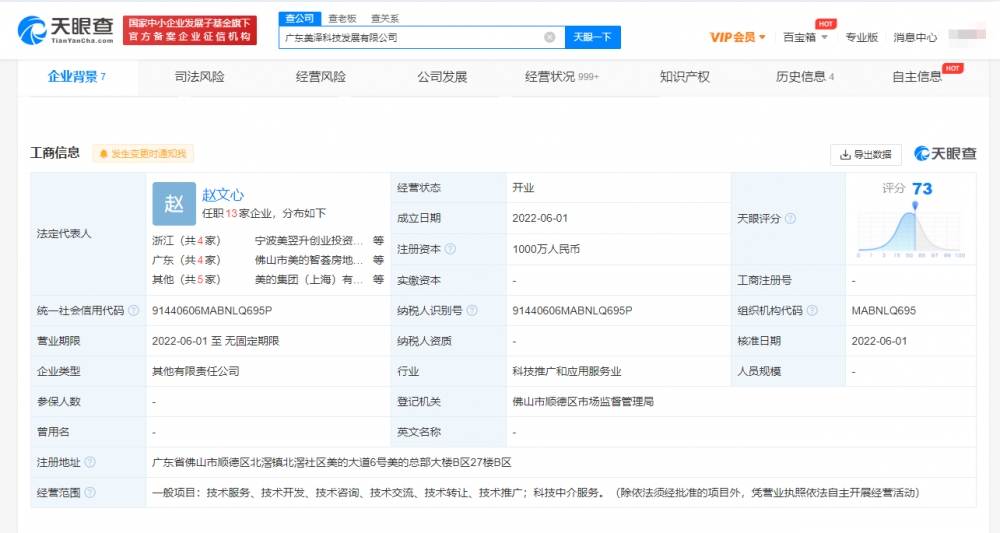
Task: Expand the 百宝箱 dropdown menu
Action: click(x=805, y=38)
